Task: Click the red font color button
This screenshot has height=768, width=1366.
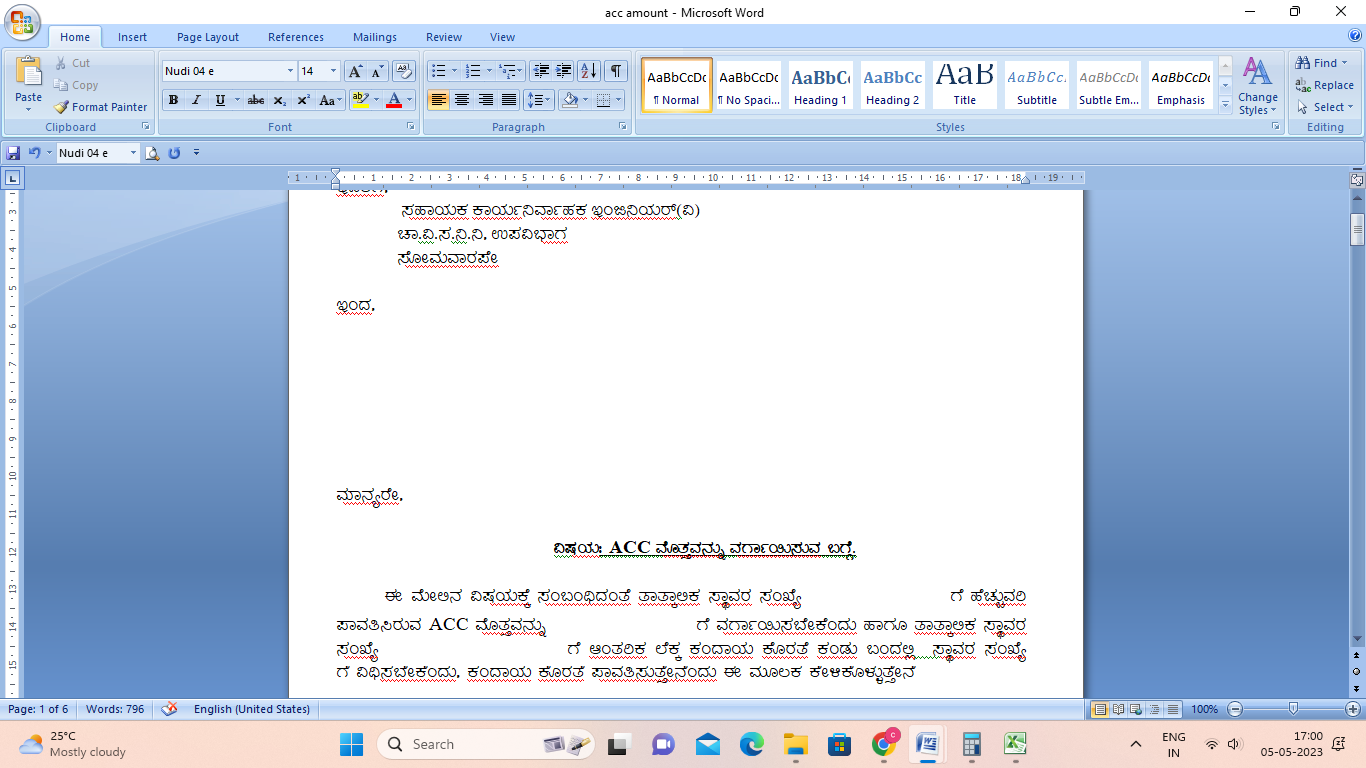Action: 394,100
